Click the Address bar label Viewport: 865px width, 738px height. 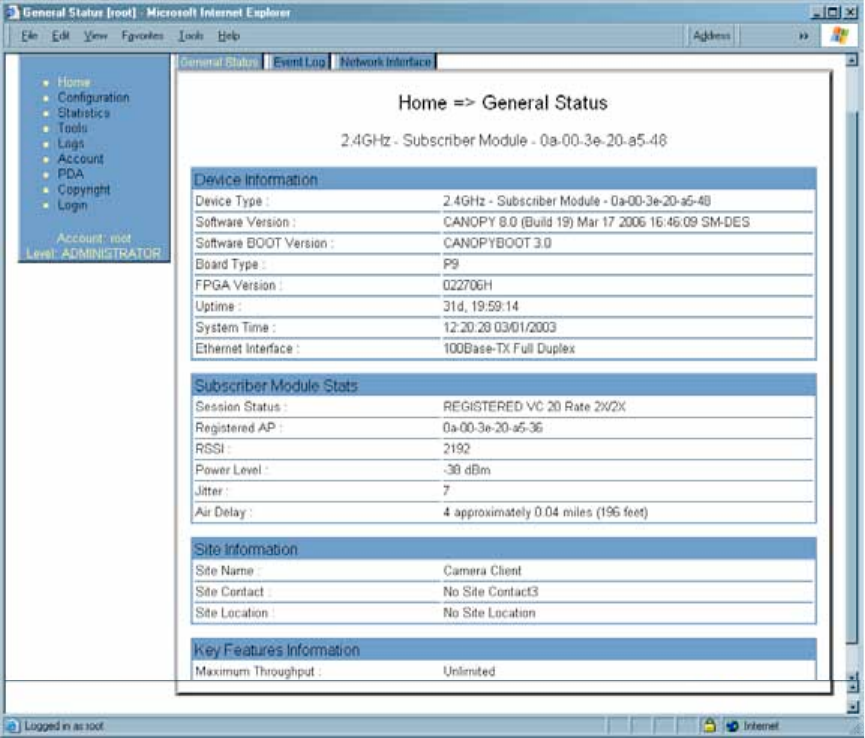click(x=711, y=36)
